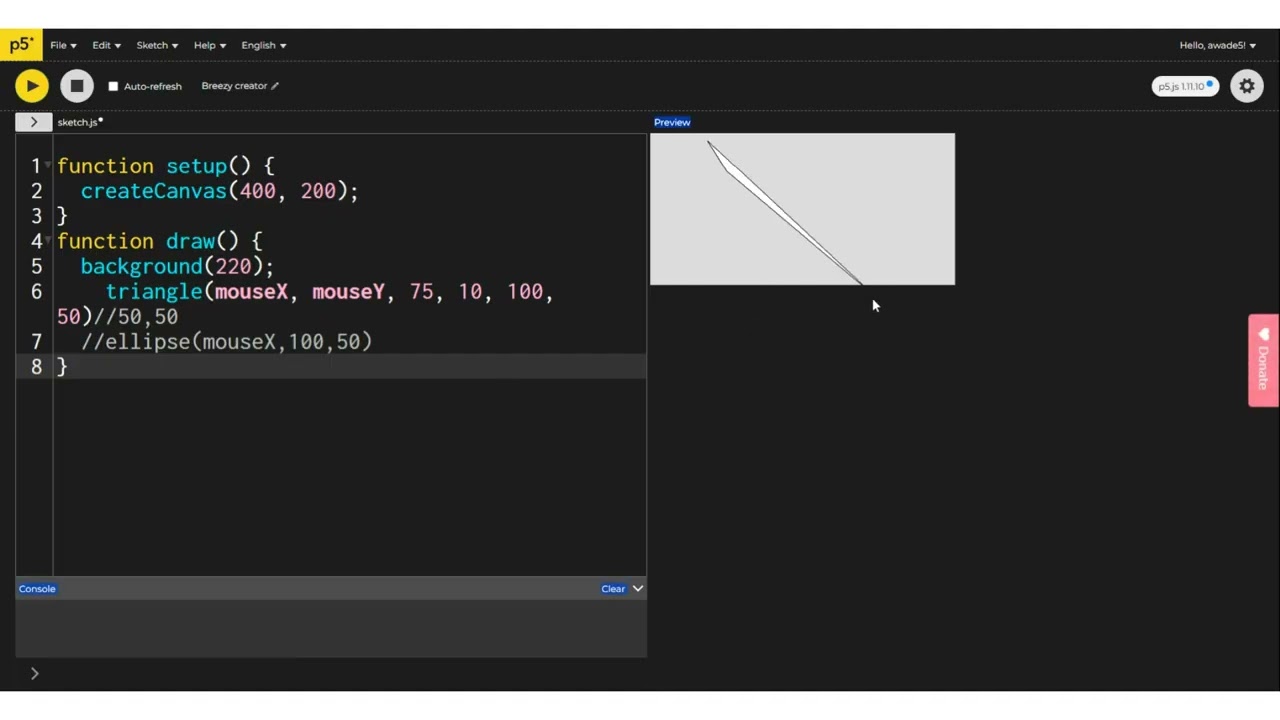This screenshot has width=1280, height=720.
Task: Open the English language dropdown
Action: (263, 45)
